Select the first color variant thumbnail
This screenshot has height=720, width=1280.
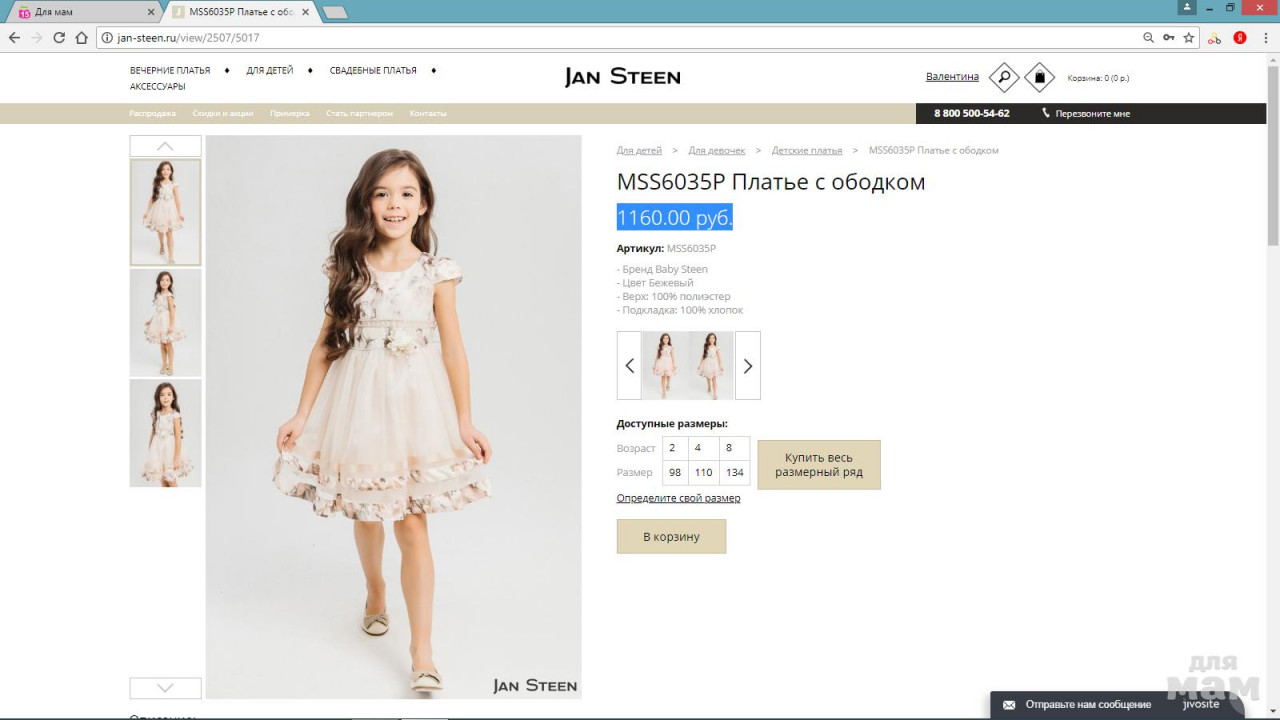click(x=665, y=366)
